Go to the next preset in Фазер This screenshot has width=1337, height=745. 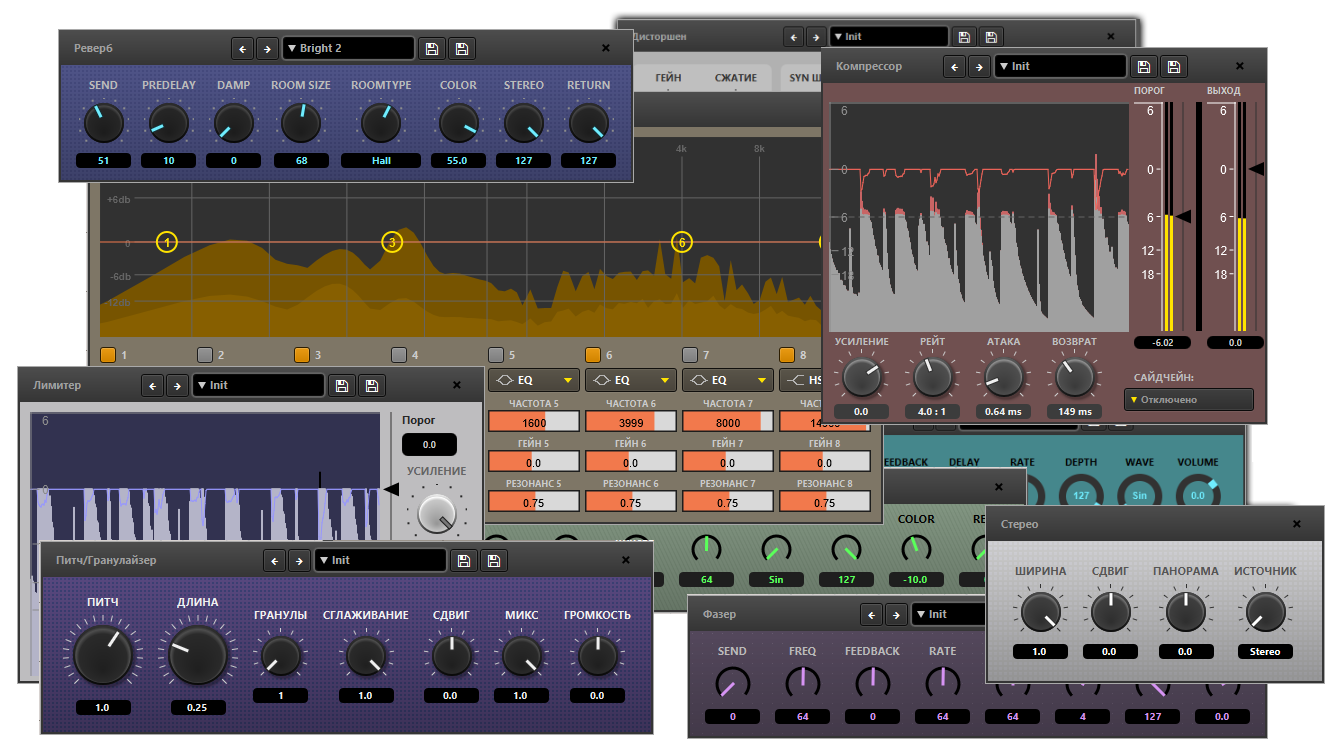click(895, 614)
